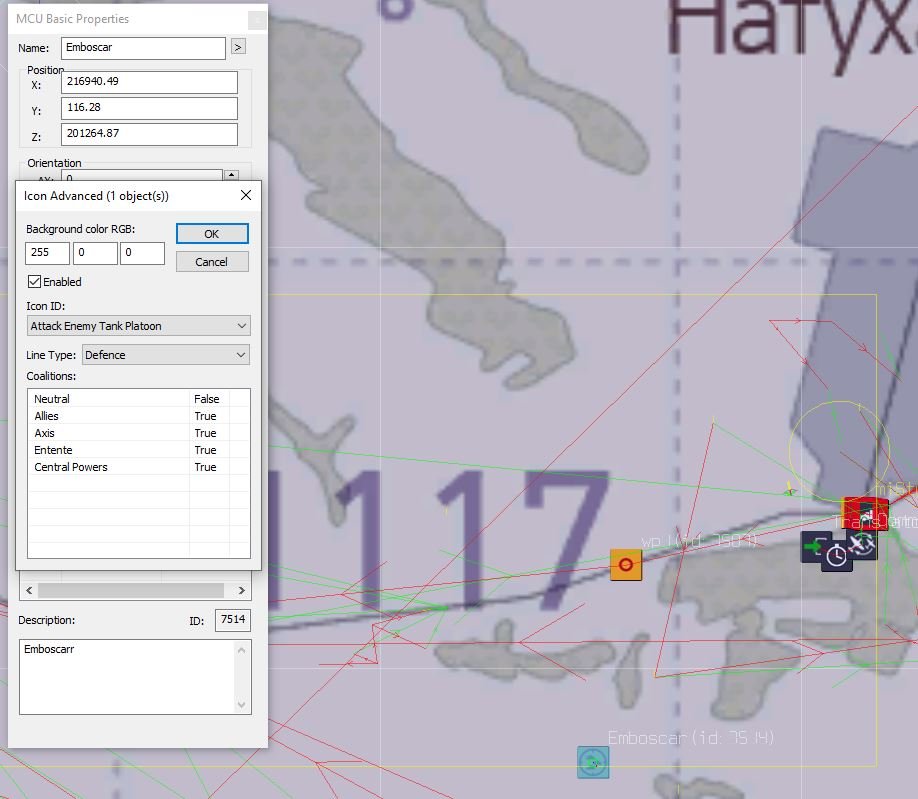The height and width of the screenshot is (799, 918).
Task: Click the name arrow button beside Emboscar
Action: (x=238, y=47)
